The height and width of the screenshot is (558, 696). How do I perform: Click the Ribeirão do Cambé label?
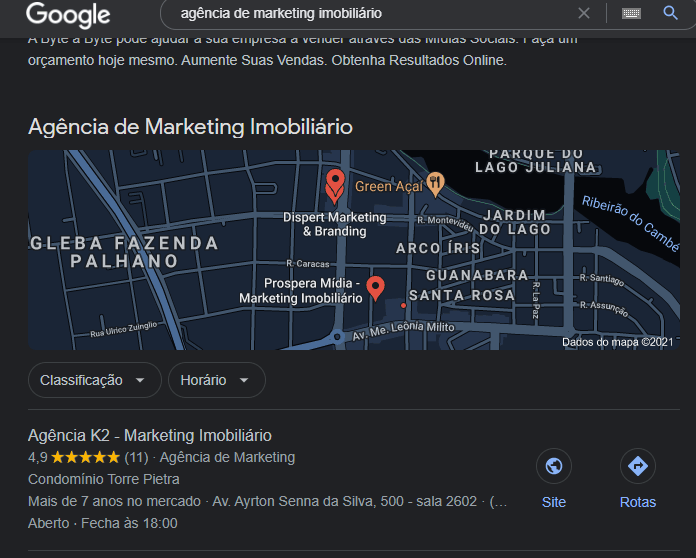[630, 223]
